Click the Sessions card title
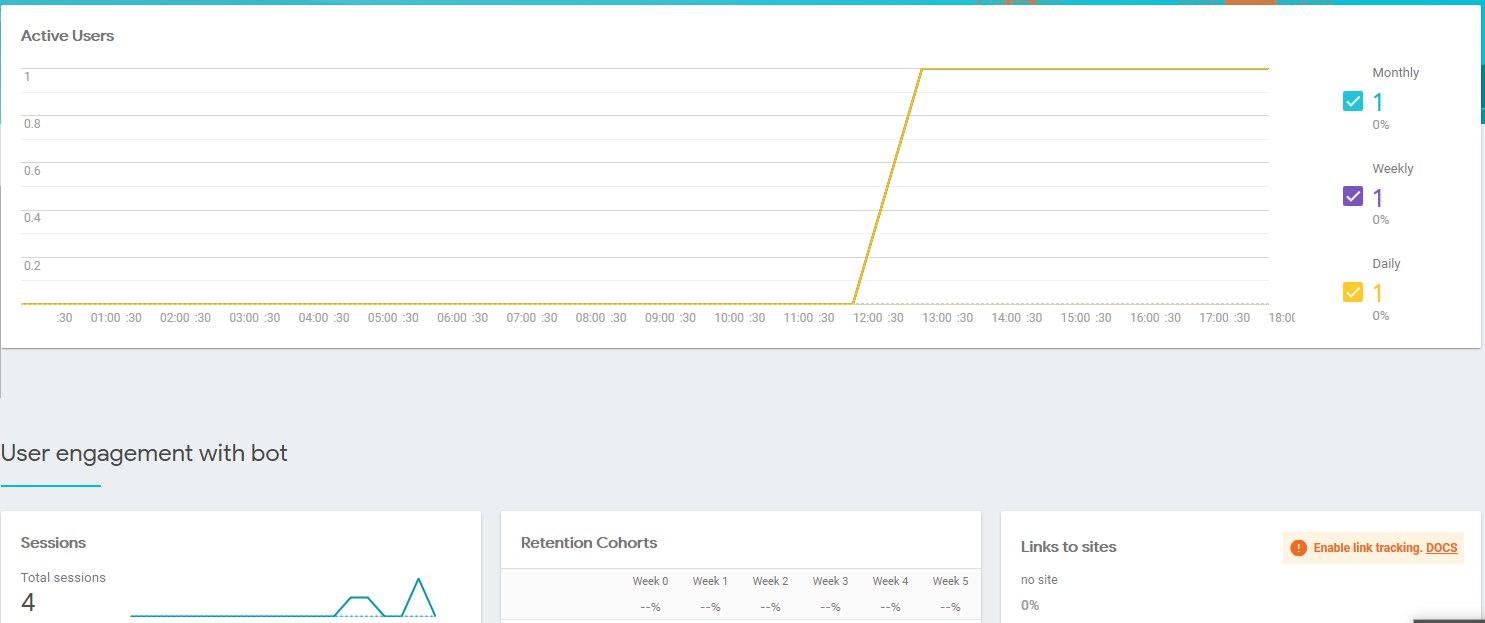 [x=53, y=543]
